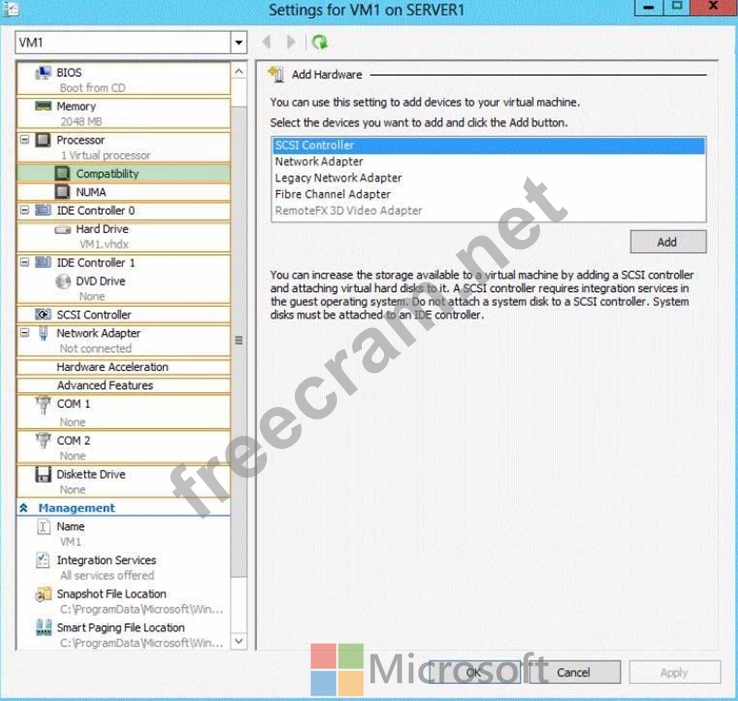
Task: Click the COM 2 port icon
Action: point(43,441)
